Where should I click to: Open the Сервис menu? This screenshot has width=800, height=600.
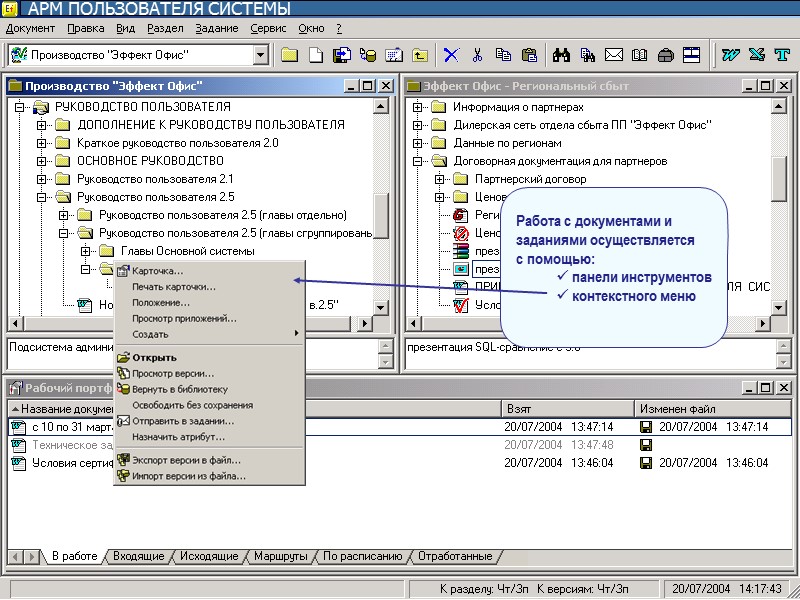pos(268,29)
